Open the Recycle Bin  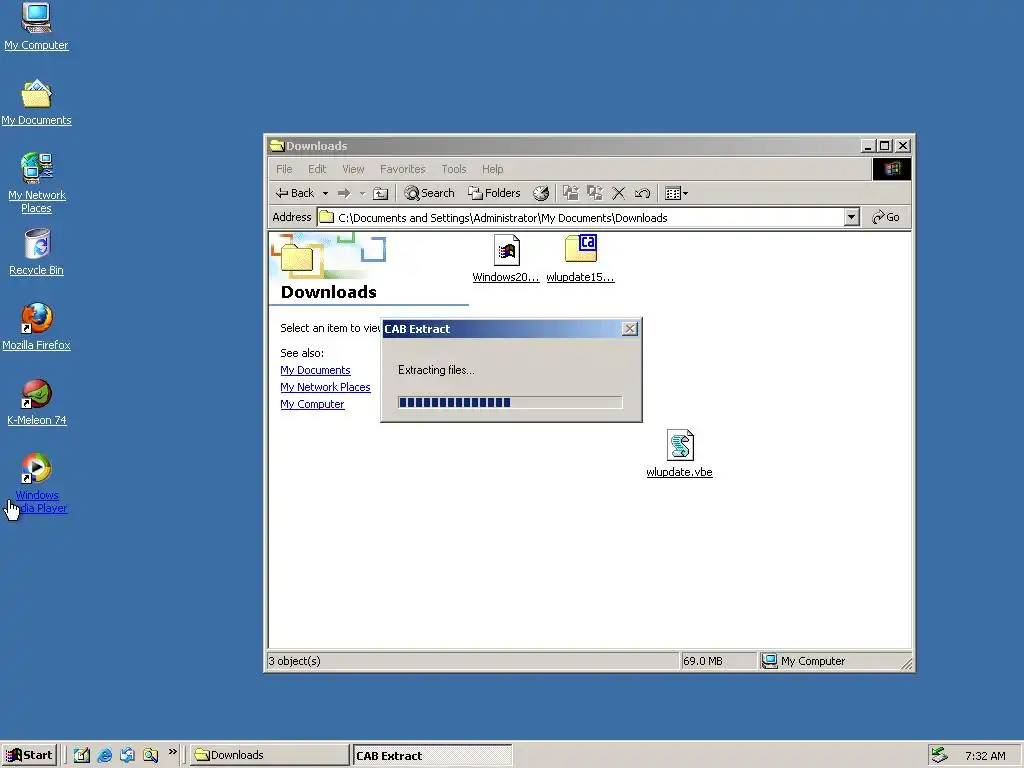[x=36, y=252]
